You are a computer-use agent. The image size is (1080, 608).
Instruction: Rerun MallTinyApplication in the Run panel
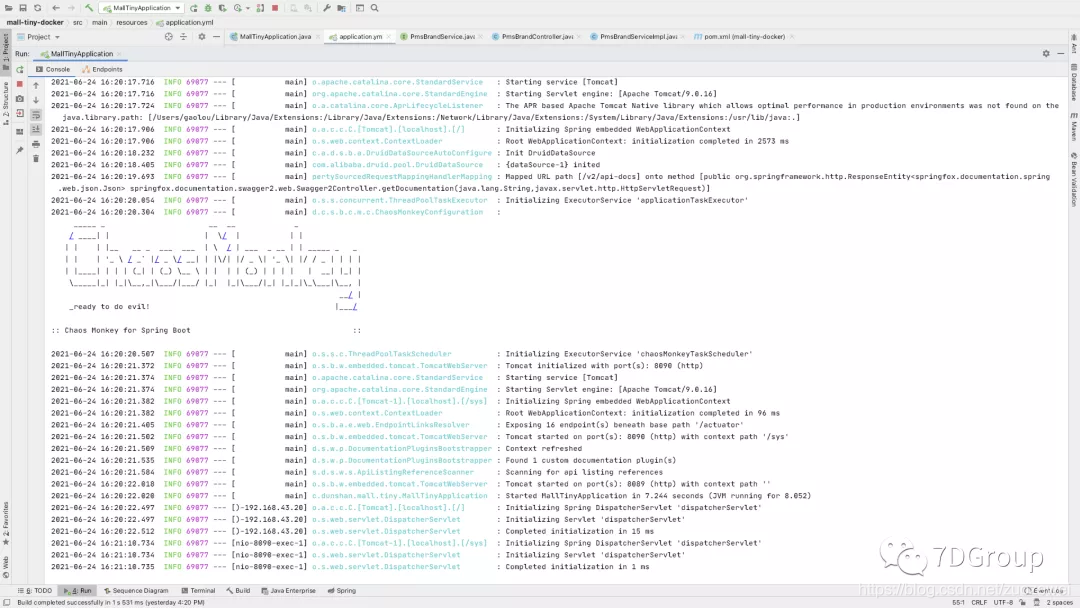coord(19,70)
